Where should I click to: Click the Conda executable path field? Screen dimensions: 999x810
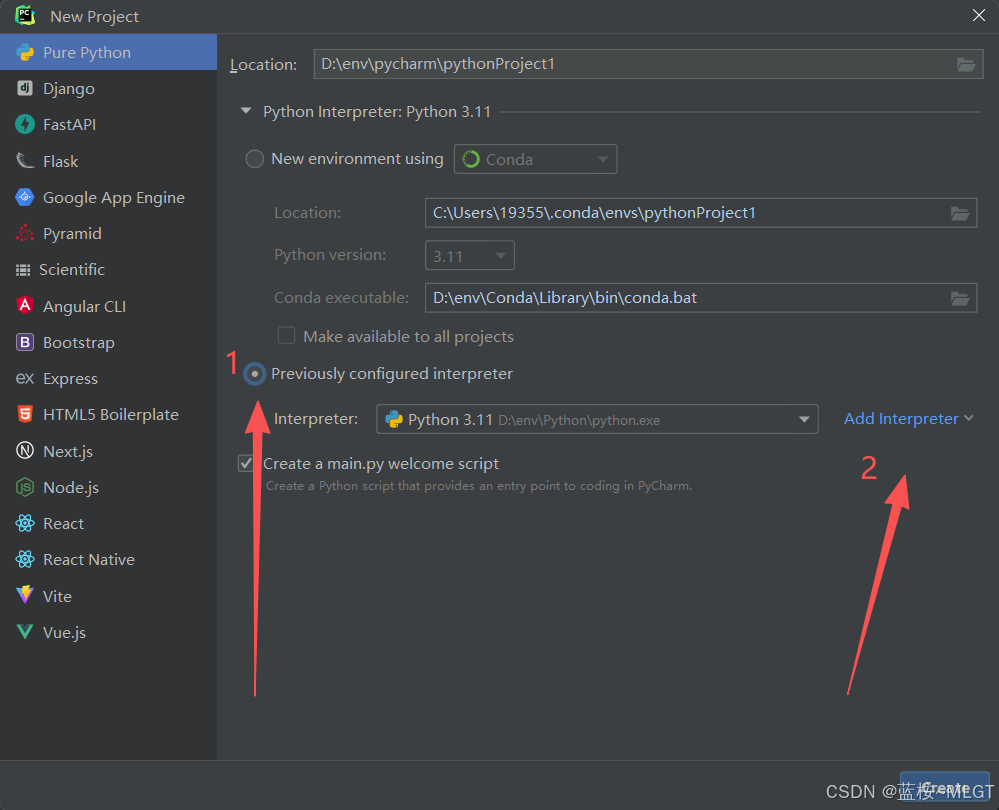coord(701,298)
